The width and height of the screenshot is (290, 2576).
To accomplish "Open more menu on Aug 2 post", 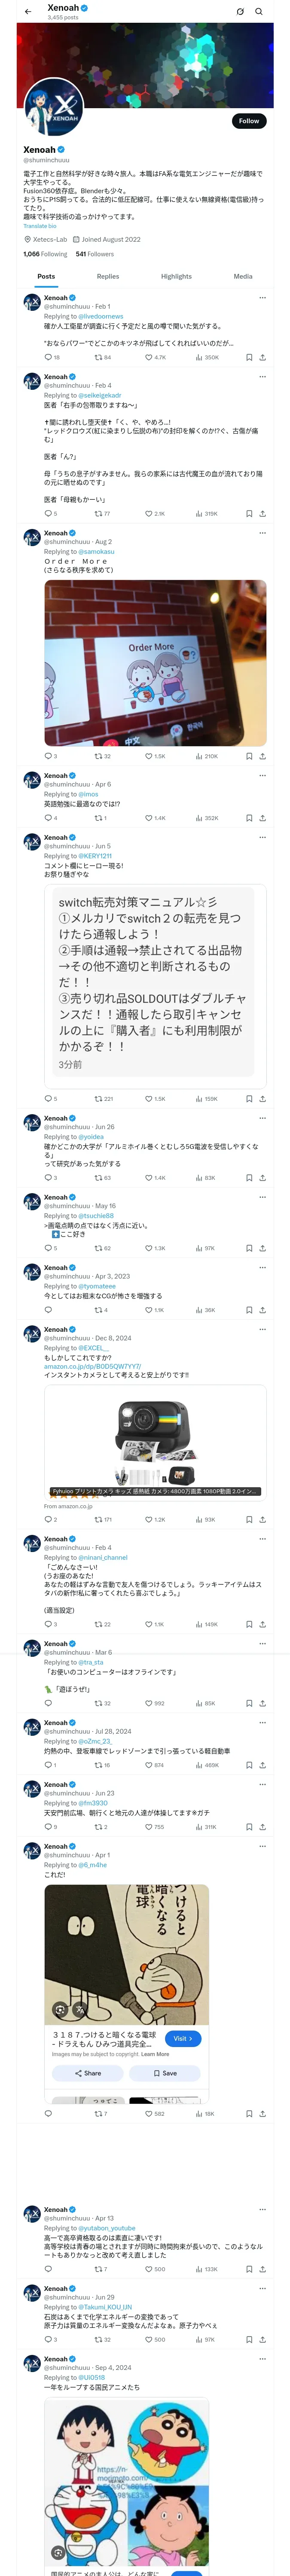I will (x=262, y=533).
